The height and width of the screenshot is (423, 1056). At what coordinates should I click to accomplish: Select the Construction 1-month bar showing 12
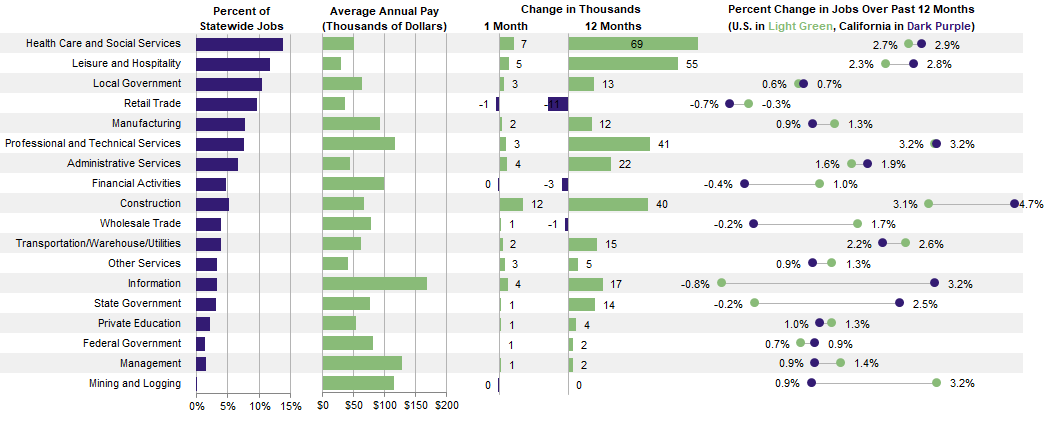511,204
